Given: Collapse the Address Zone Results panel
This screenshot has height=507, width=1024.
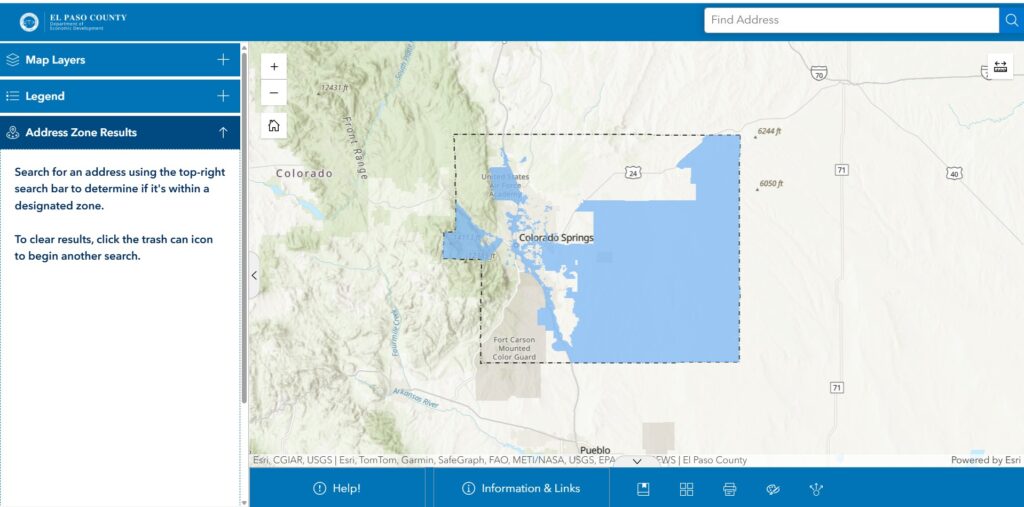Looking at the screenshot, I should point(222,132).
